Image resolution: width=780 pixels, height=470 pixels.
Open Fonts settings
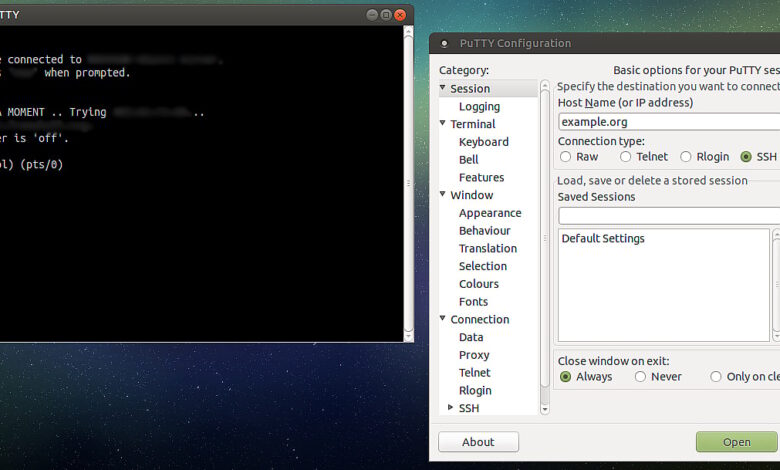tap(473, 301)
